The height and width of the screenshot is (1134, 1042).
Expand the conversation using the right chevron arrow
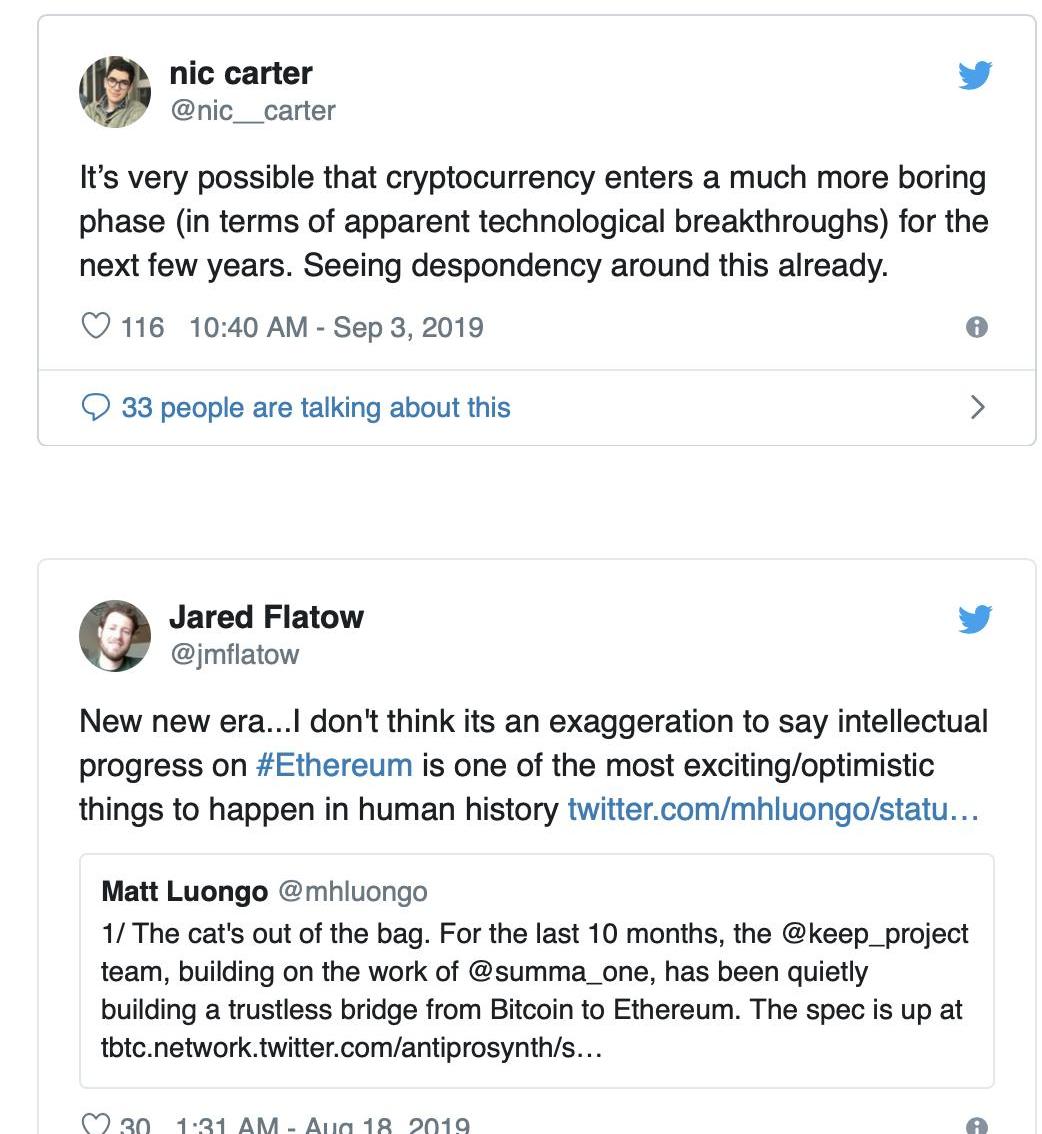(978, 407)
